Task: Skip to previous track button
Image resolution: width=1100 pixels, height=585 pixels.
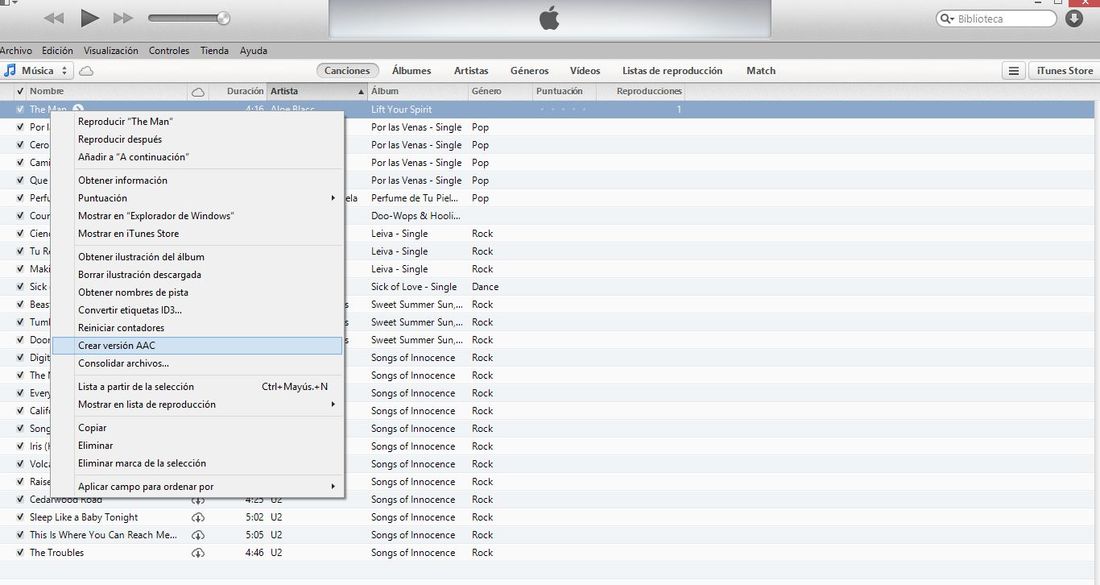Action: (54, 18)
